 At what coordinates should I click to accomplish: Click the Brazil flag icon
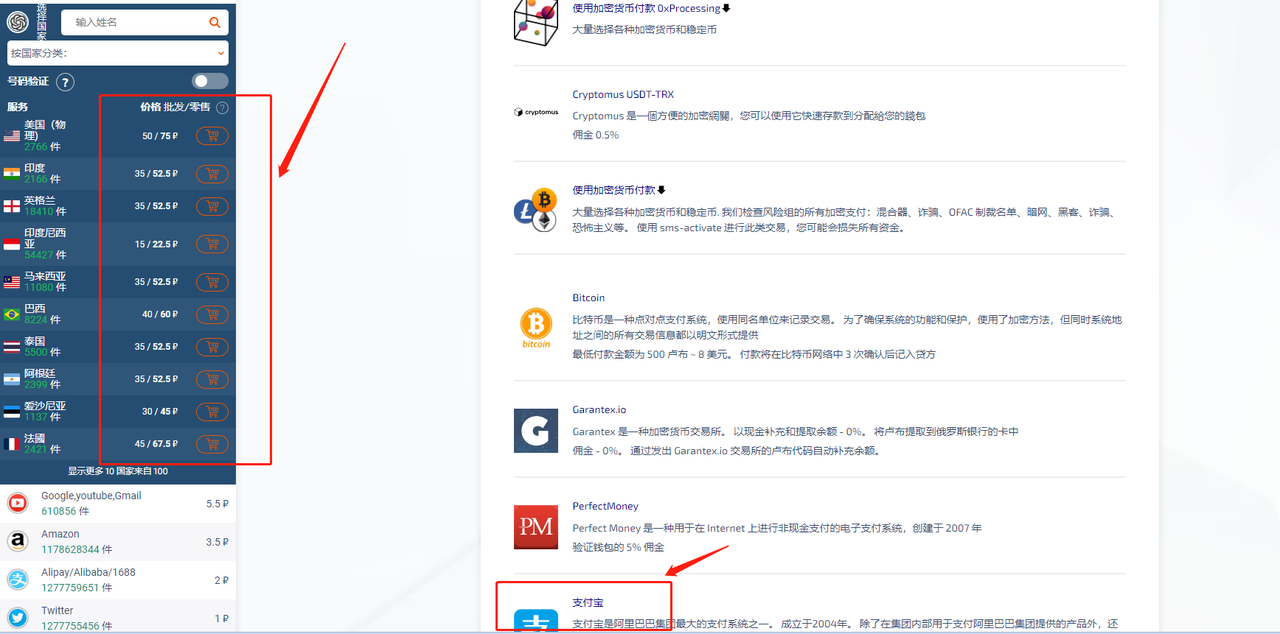12,314
